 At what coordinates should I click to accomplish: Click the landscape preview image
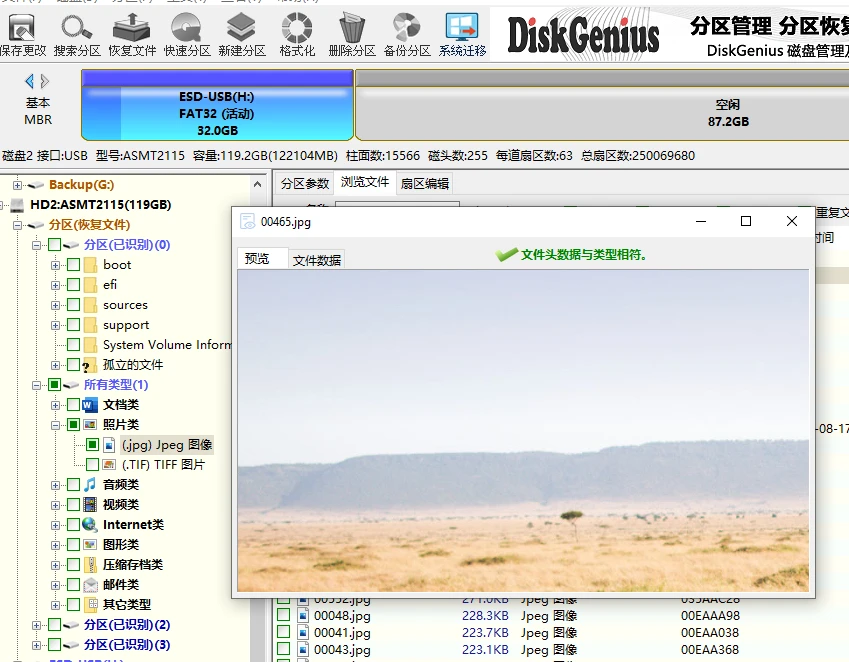coord(523,430)
